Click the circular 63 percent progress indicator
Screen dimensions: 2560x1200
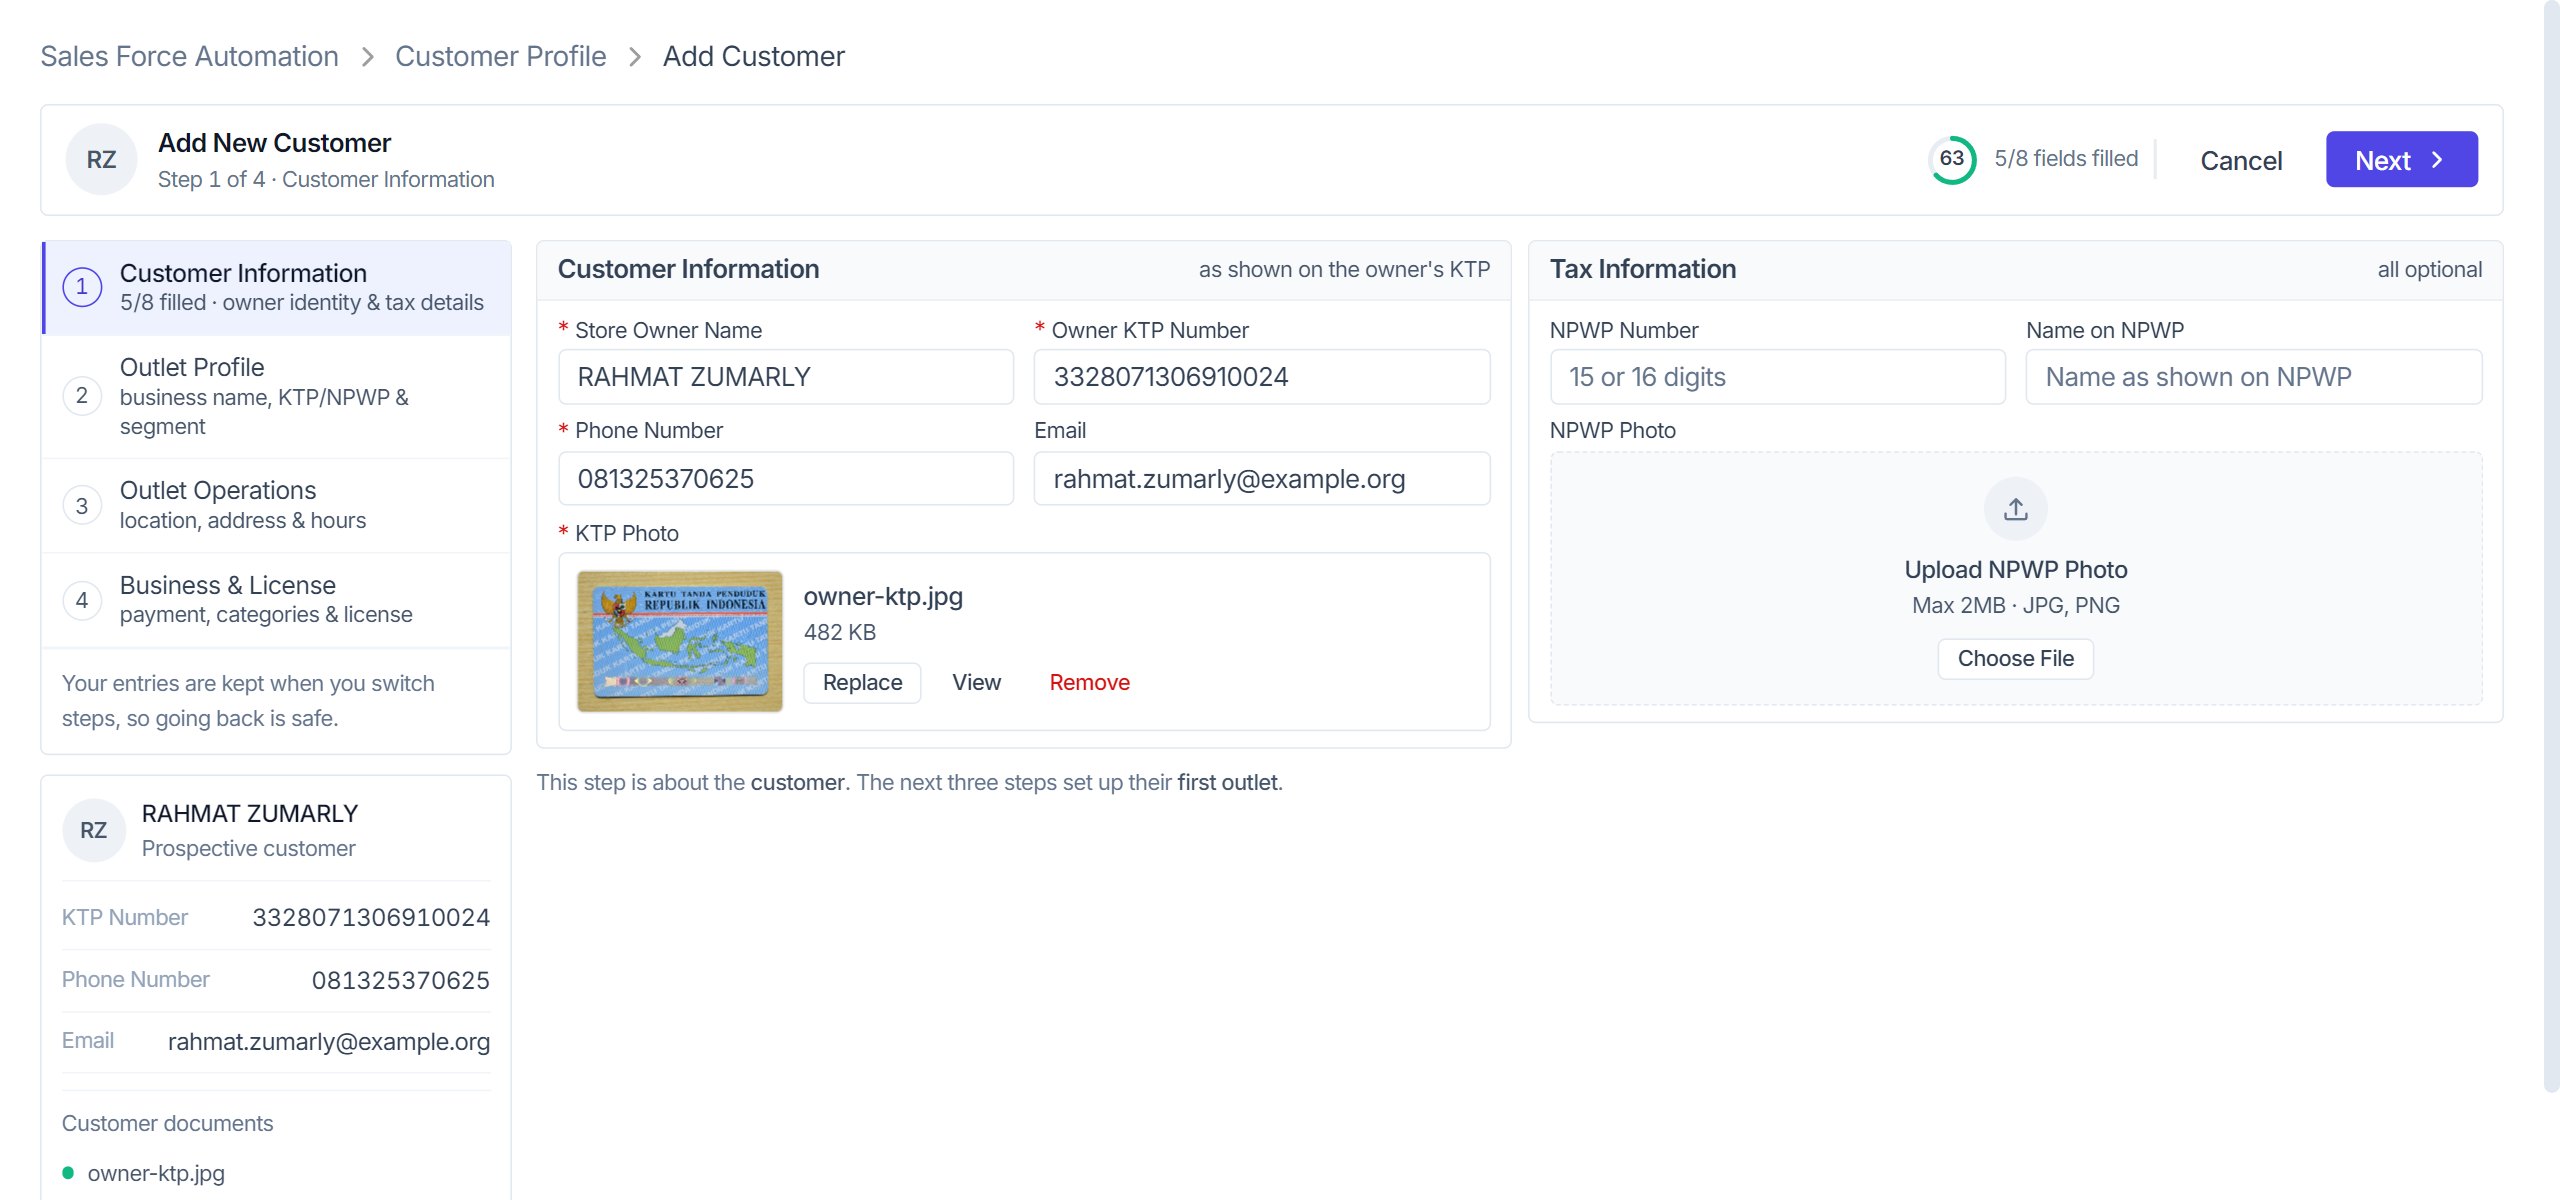click(x=1952, y=159)
